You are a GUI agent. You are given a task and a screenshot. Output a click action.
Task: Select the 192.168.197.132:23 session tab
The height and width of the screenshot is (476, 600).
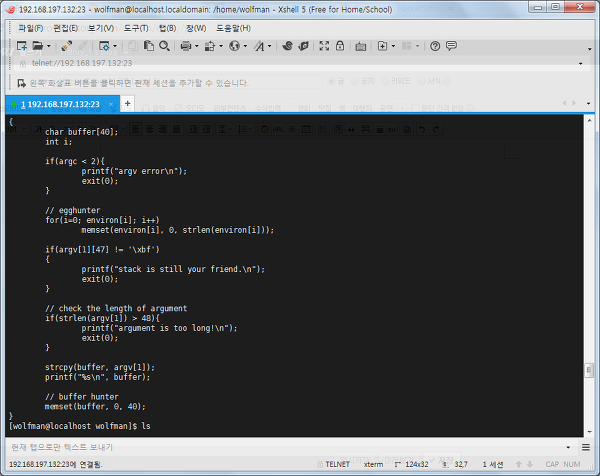(x=60, y=104)
